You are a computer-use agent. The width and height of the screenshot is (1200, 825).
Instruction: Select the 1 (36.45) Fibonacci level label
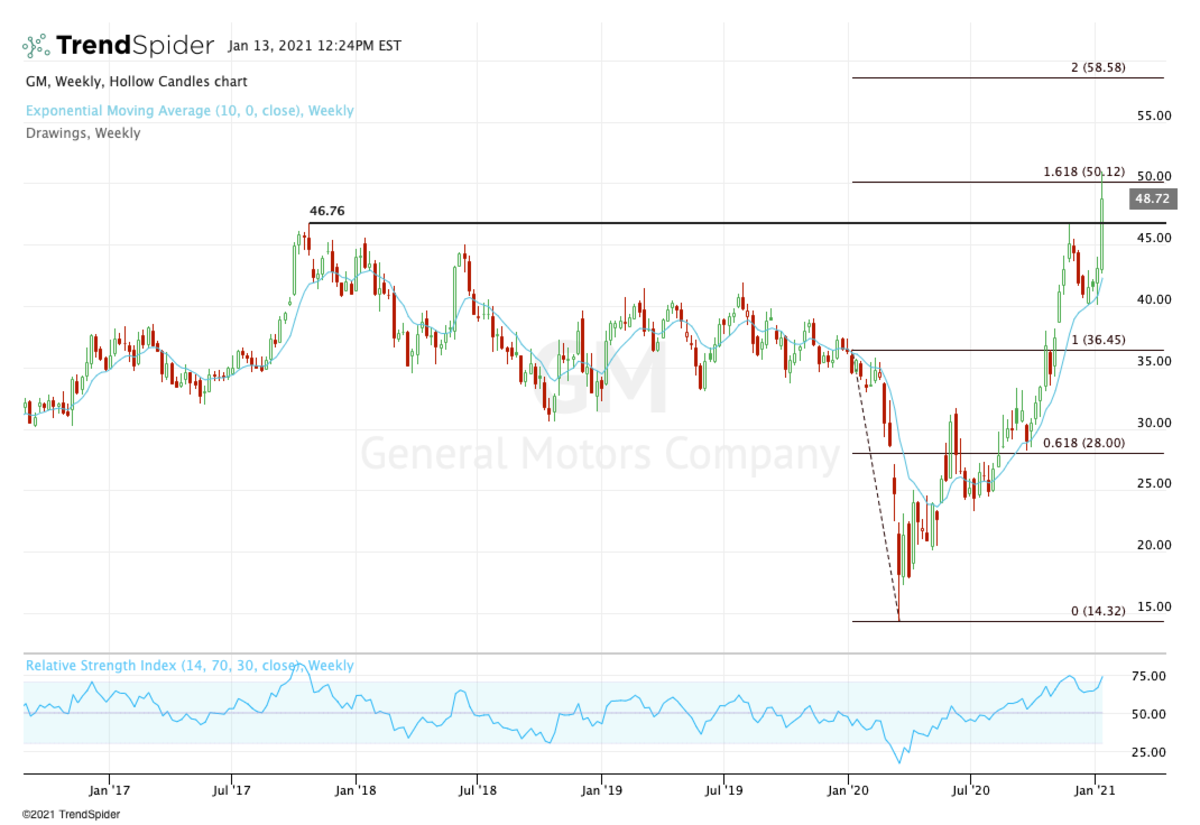(x=1098, y=340)
